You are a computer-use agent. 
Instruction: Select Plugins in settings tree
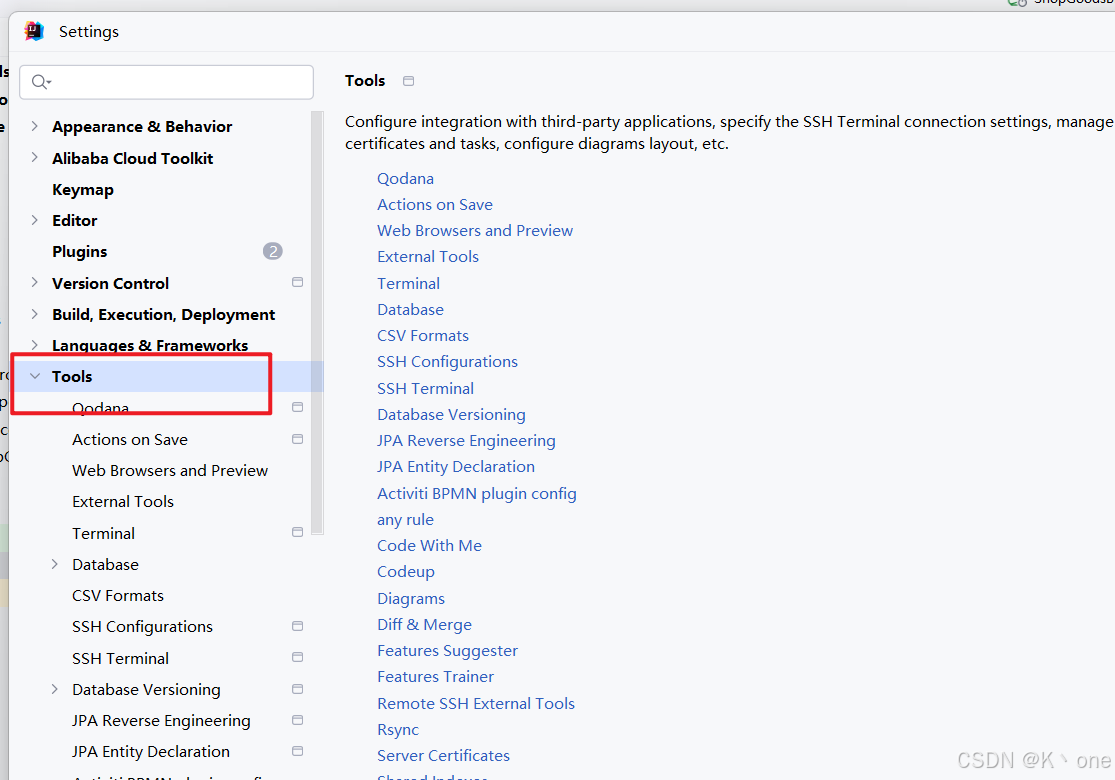click(x=80, y=252)
